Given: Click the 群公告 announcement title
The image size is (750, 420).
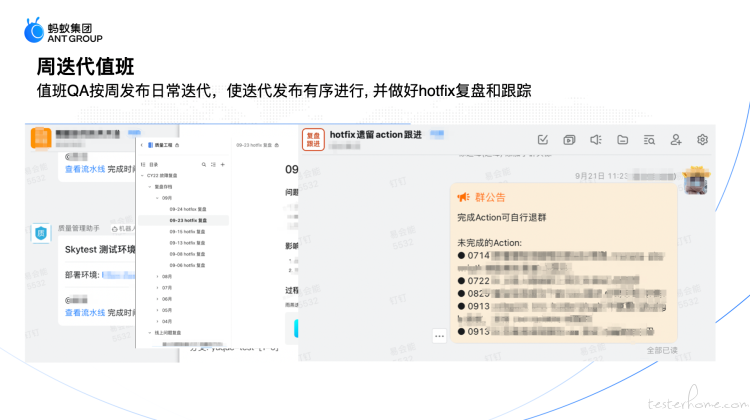Looking at the screenshot, I should coord(490,197).
